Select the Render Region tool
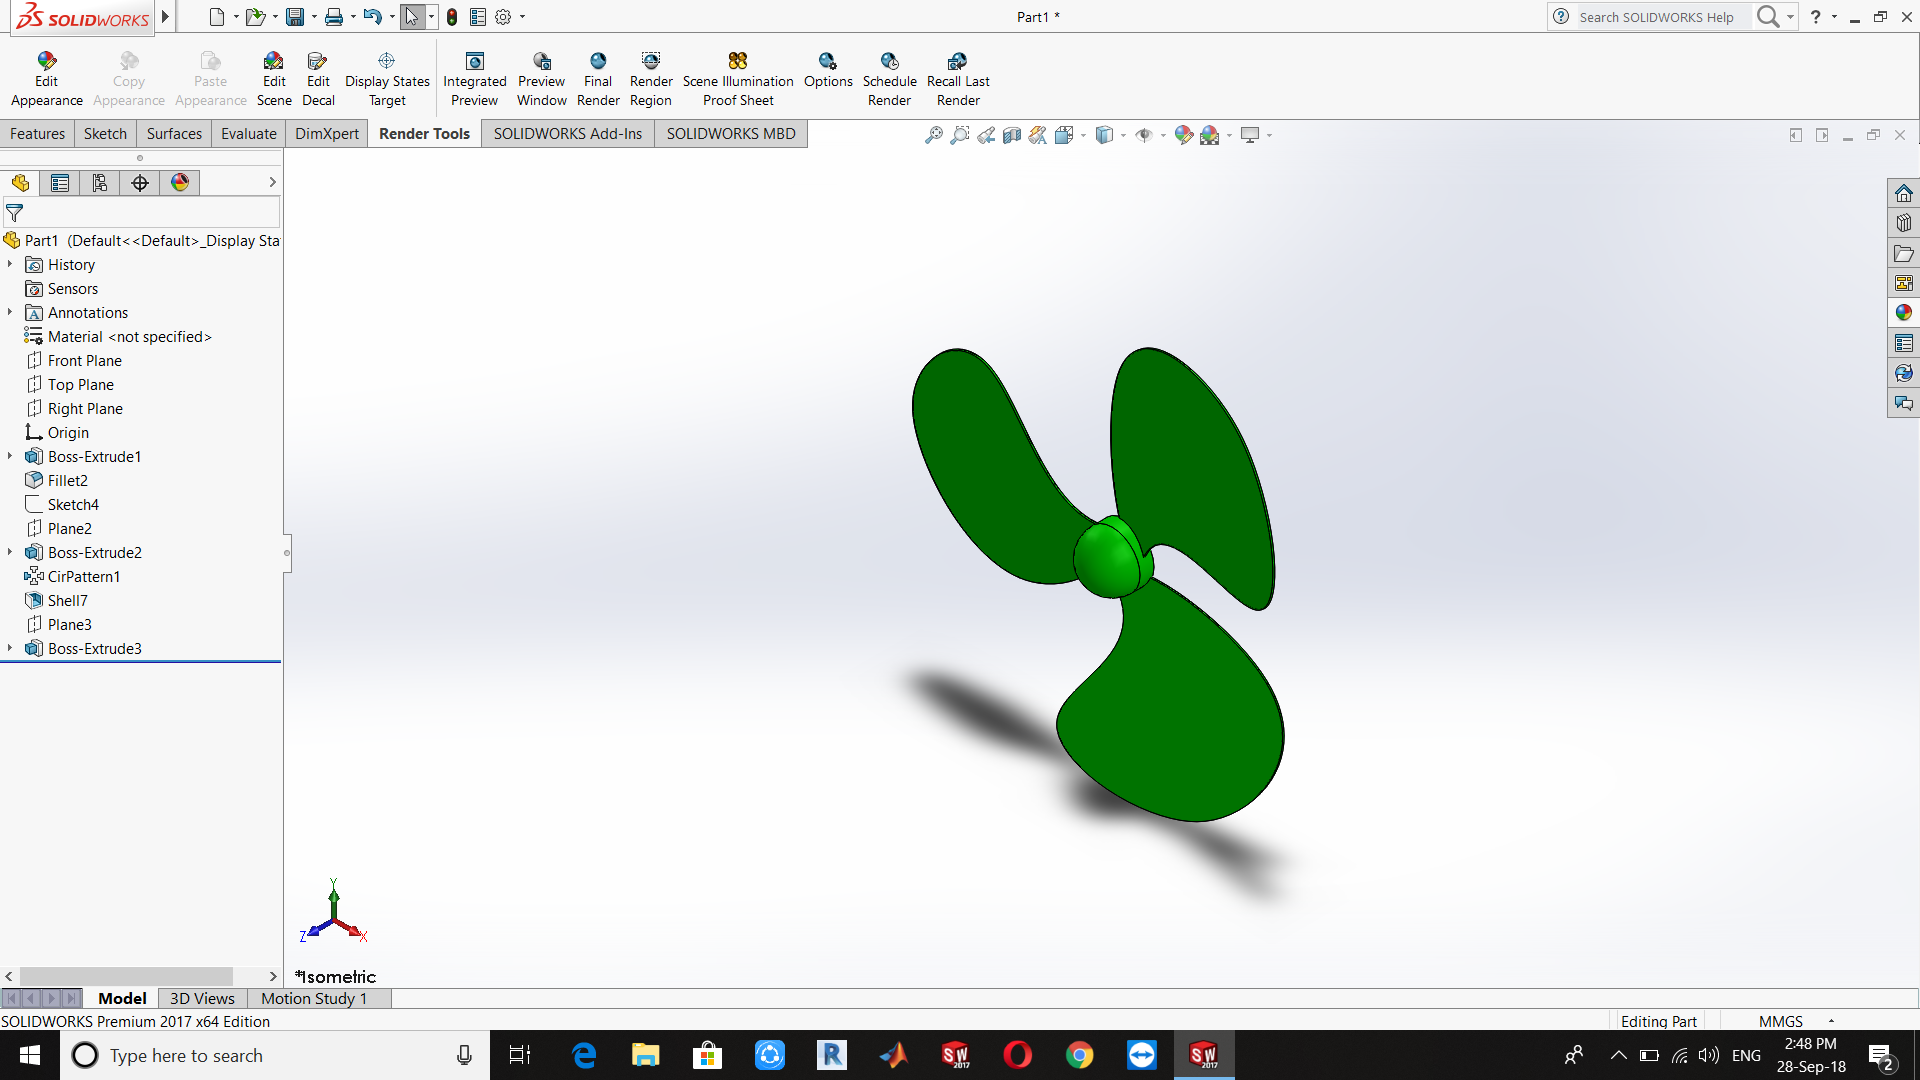This screenshot has height=1080, width=1920. (651, 80)
